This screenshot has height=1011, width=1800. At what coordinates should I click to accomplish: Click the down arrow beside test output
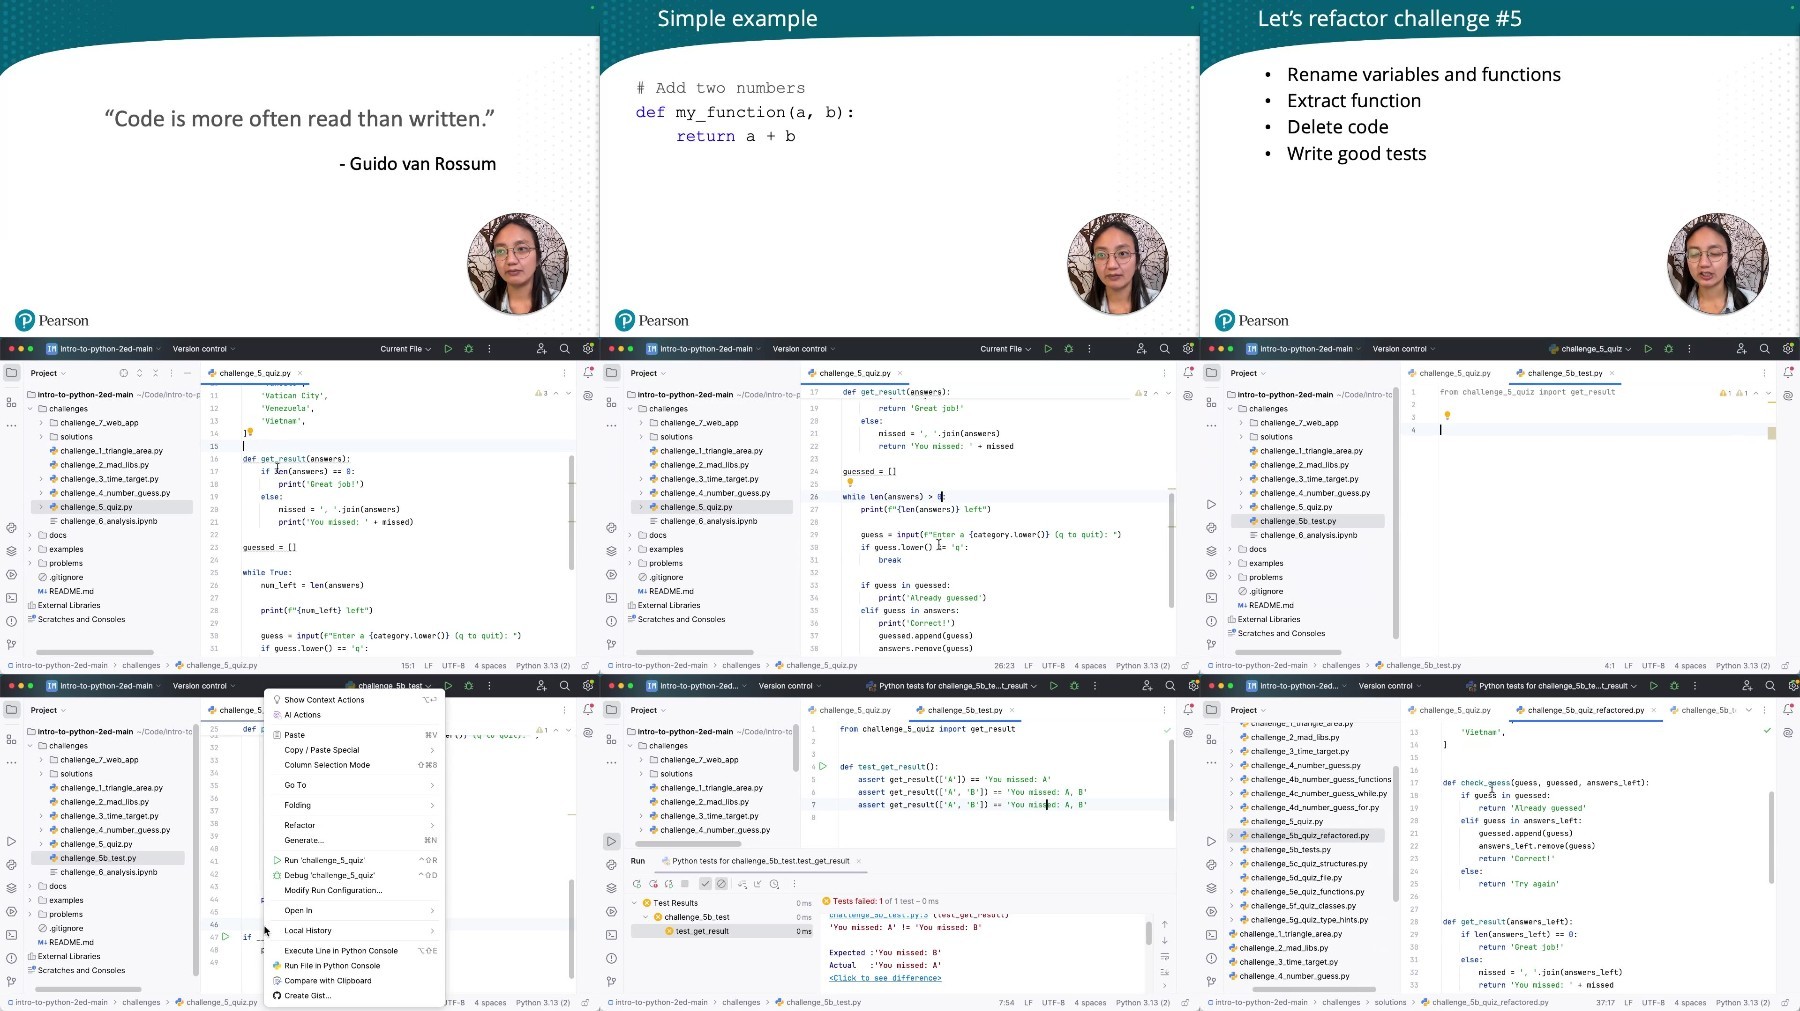pyautogui.click(x=1164, y=941)
